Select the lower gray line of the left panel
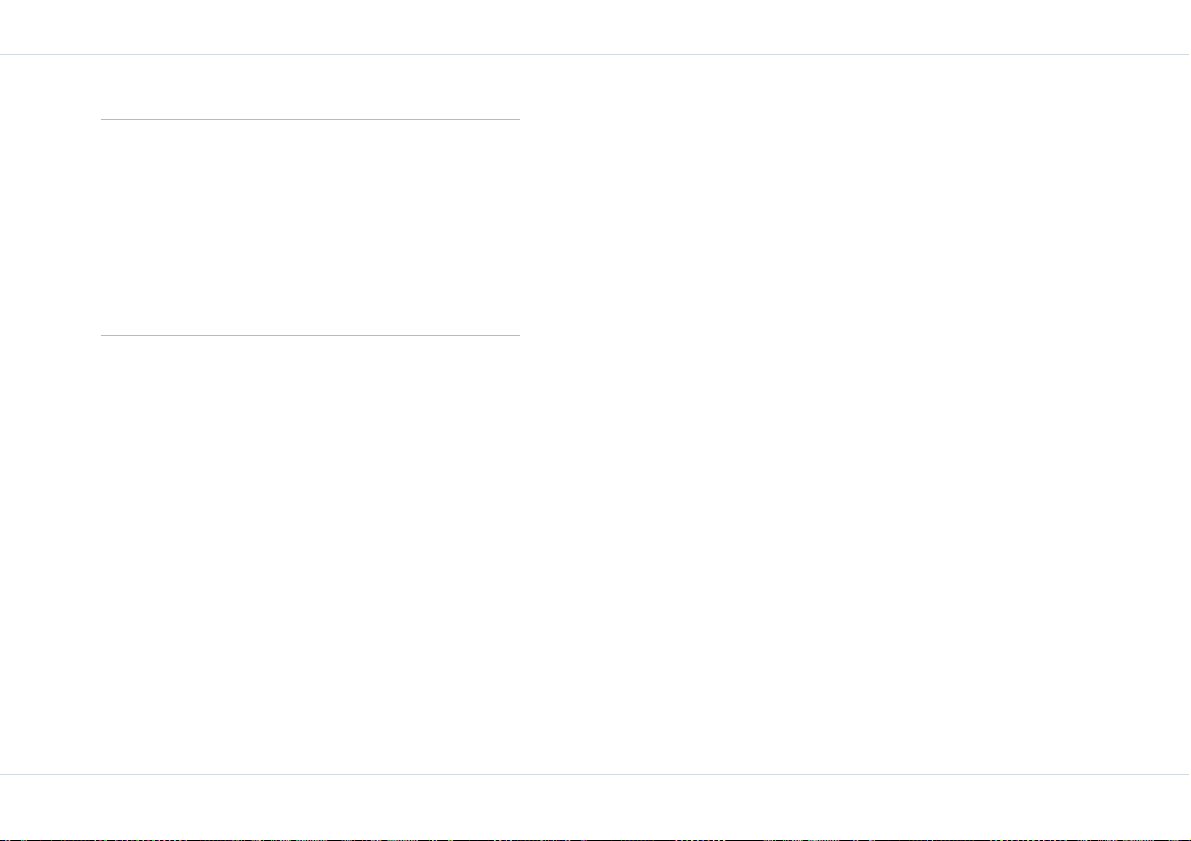Screen dimensions: 1191x841 pyautogui.click(x=310, y=335)
